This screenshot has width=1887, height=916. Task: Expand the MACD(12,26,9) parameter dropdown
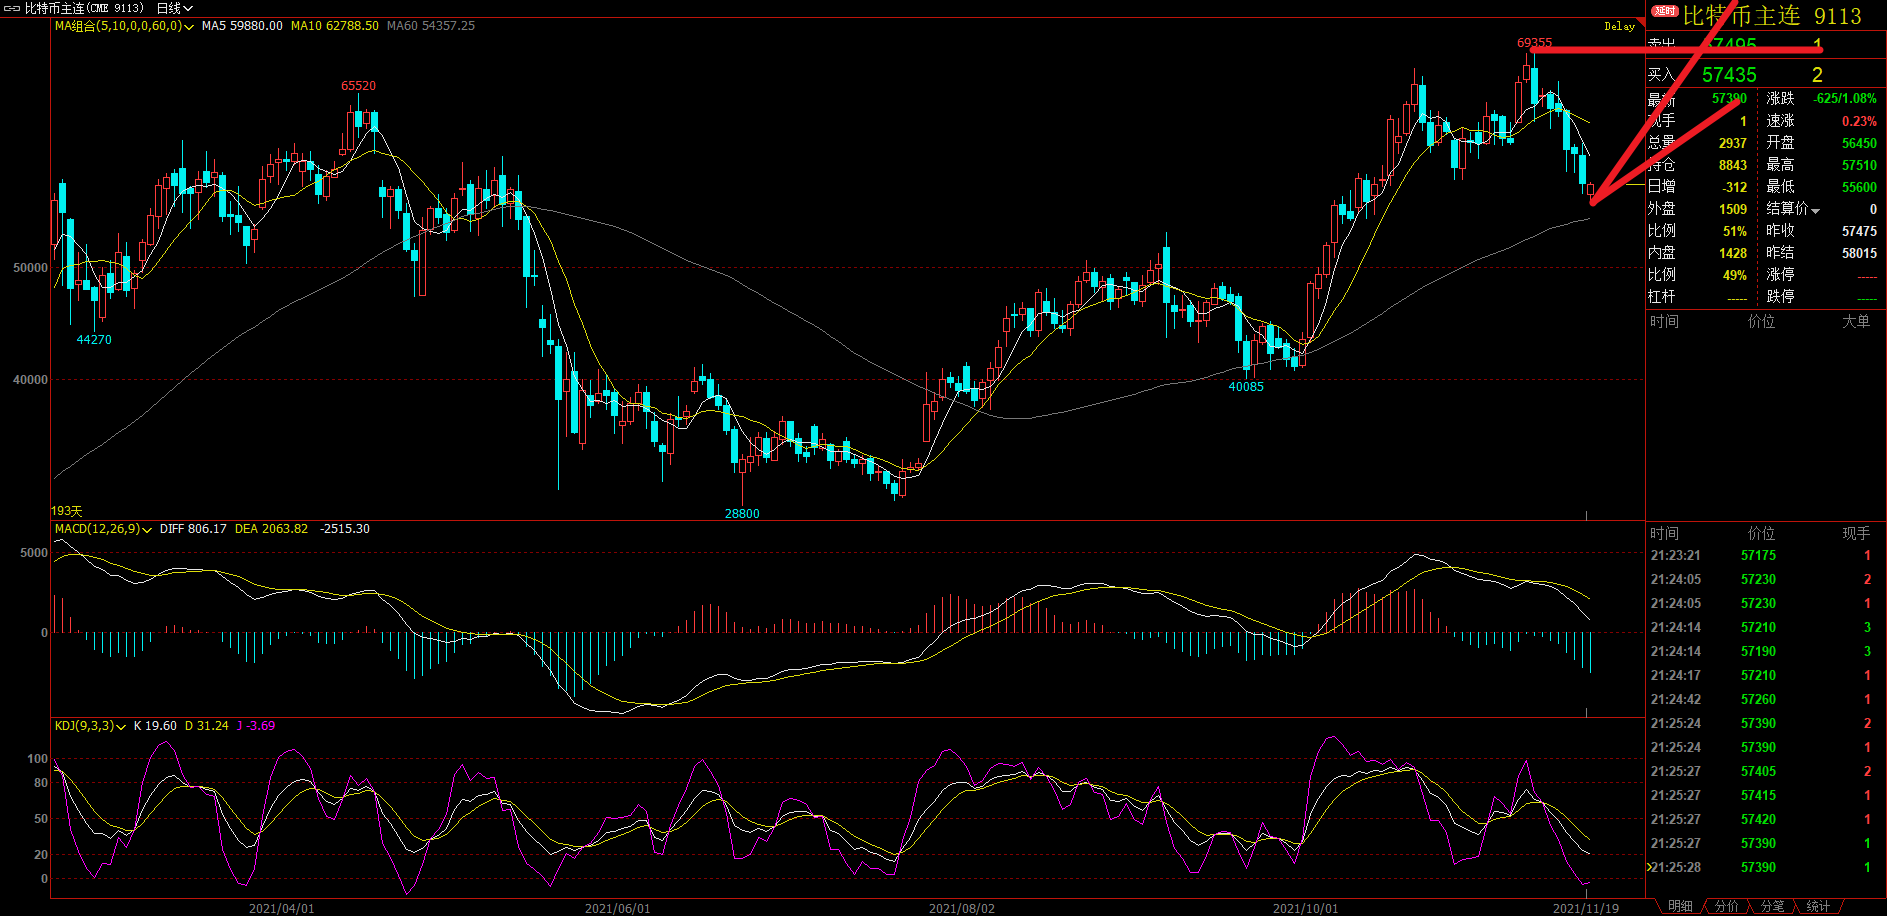(x=147, y=529)
